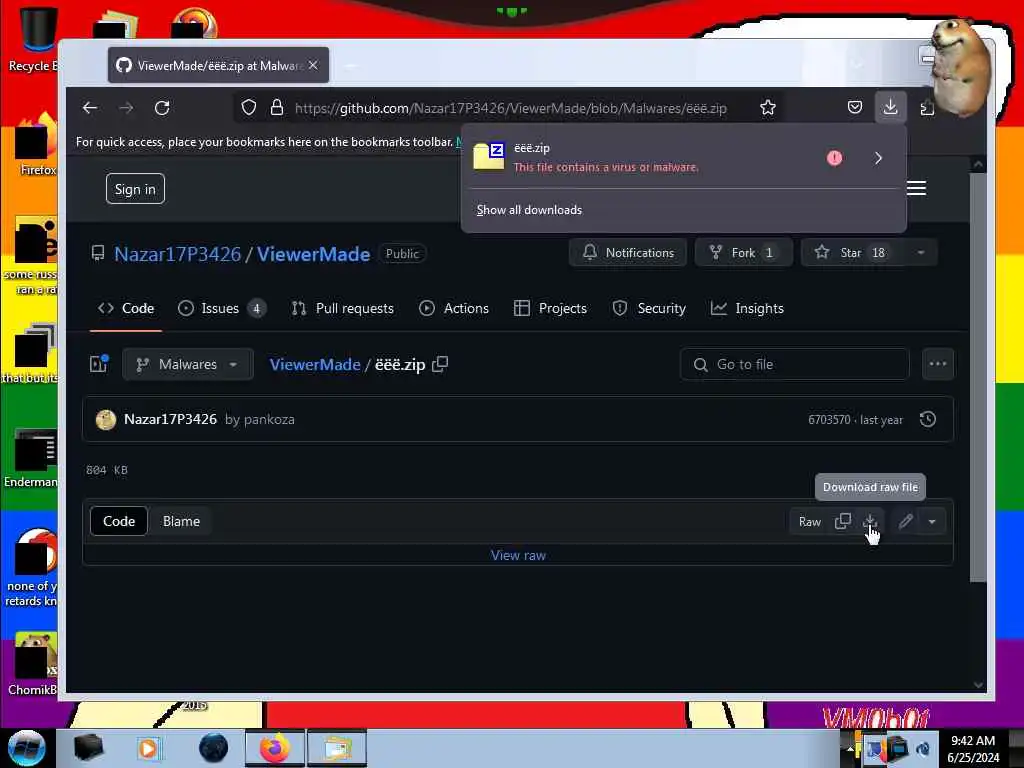This screenshot has height=768, width=1024.
Task: Open tracking protection shield icon
Action: (x=249, y=108)
